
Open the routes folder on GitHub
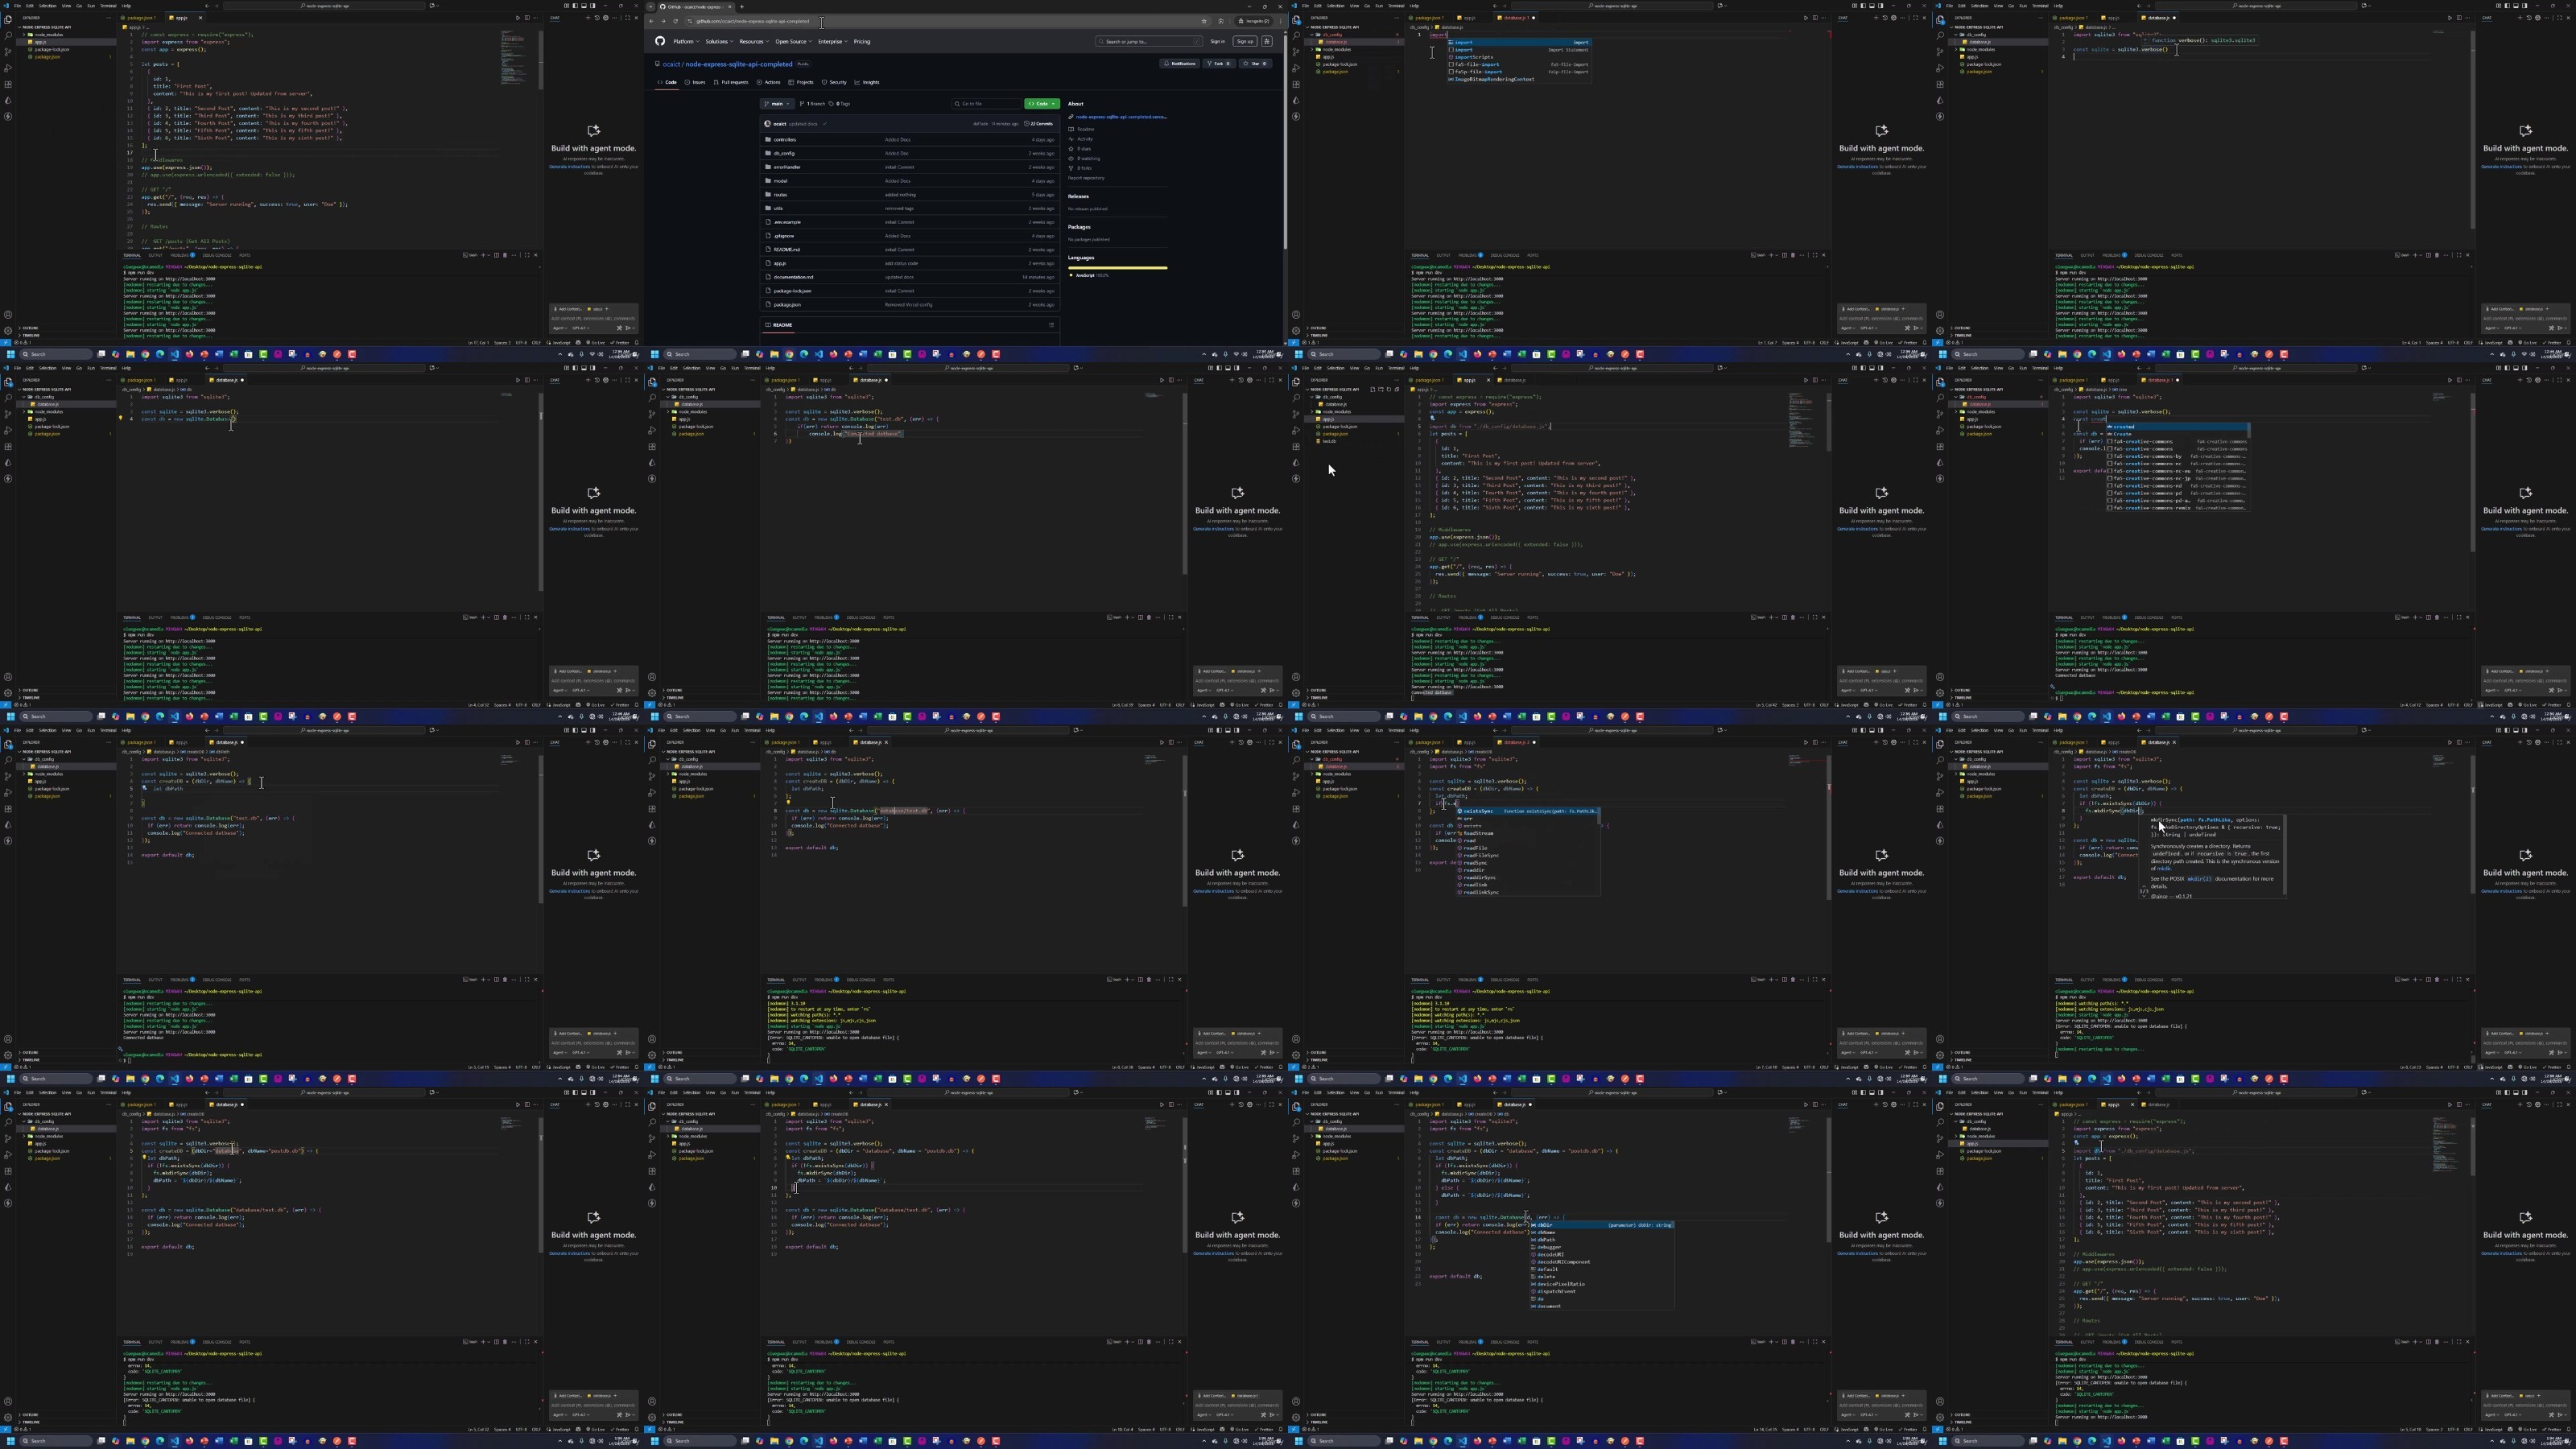pyautogui.click(x=781, y=195)
